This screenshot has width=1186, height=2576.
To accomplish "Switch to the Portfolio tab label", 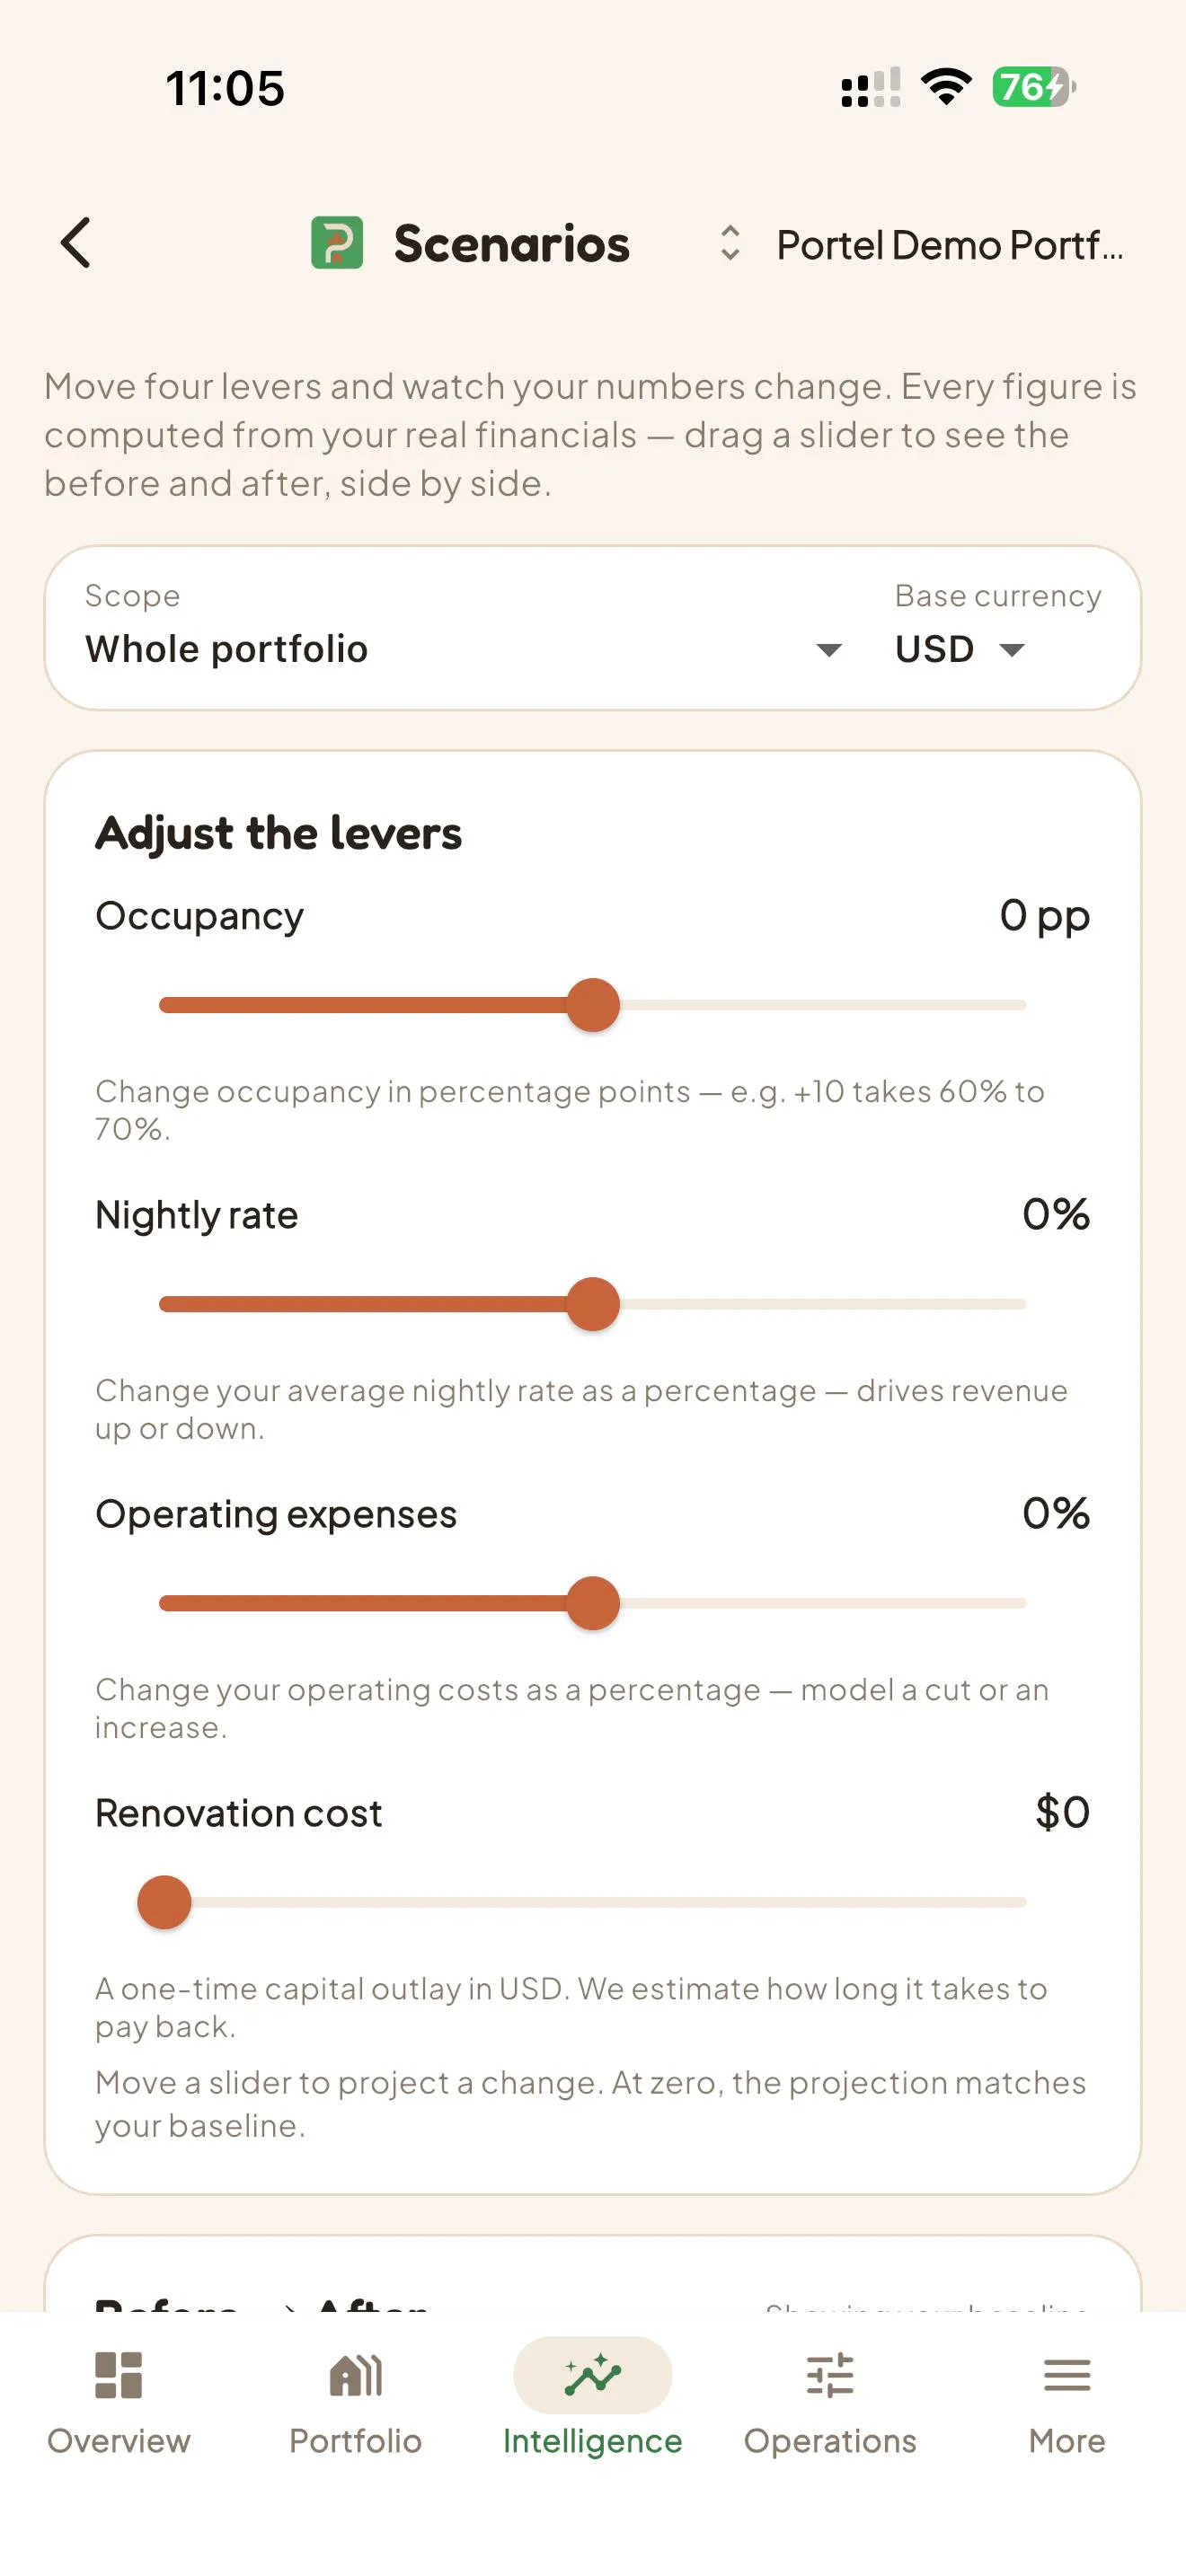I will (355, 2440).
